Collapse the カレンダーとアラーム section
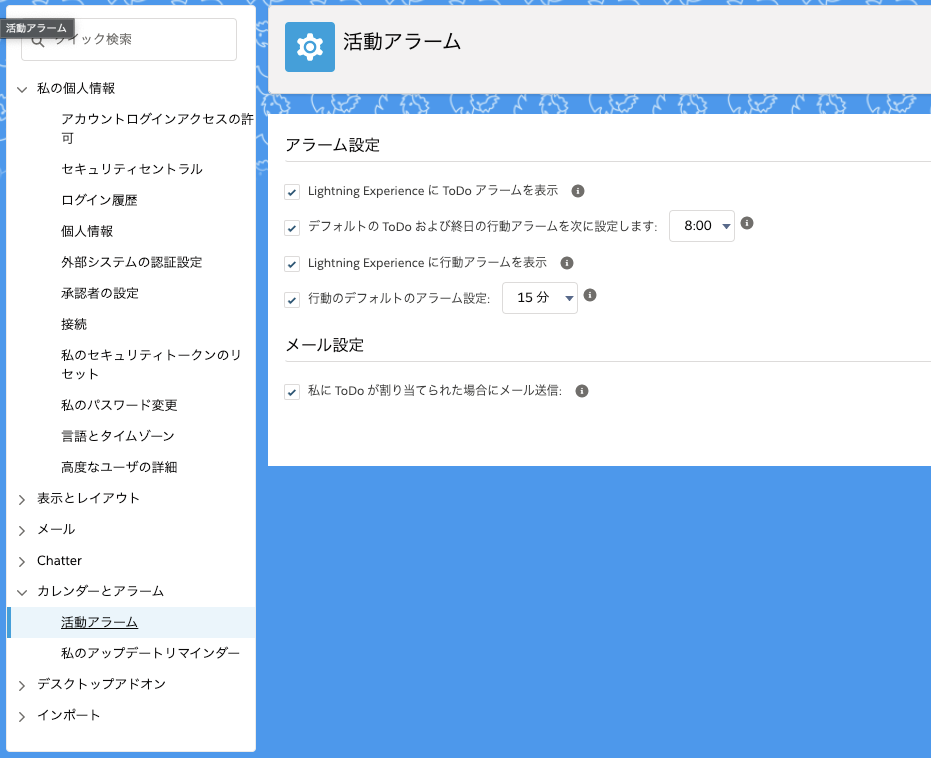Viewport: 931px width, 758px height. [22, 592]
